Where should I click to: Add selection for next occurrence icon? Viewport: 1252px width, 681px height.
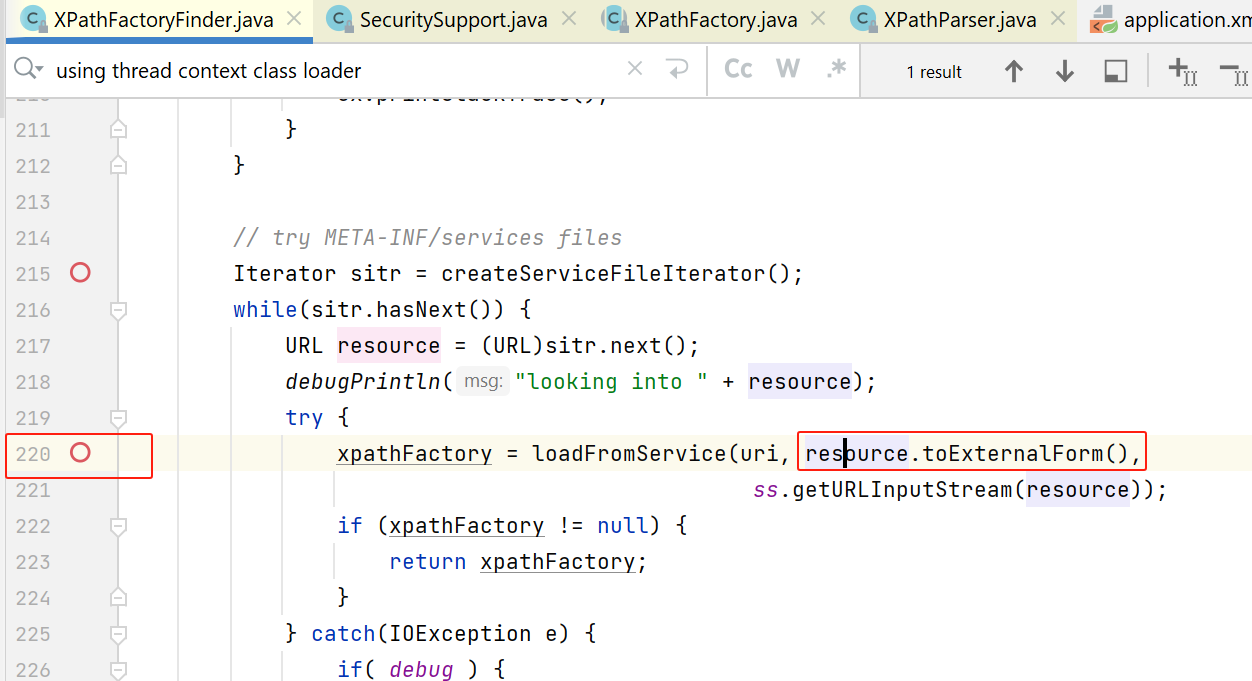pyautogui.click(x=1183, y=71)
